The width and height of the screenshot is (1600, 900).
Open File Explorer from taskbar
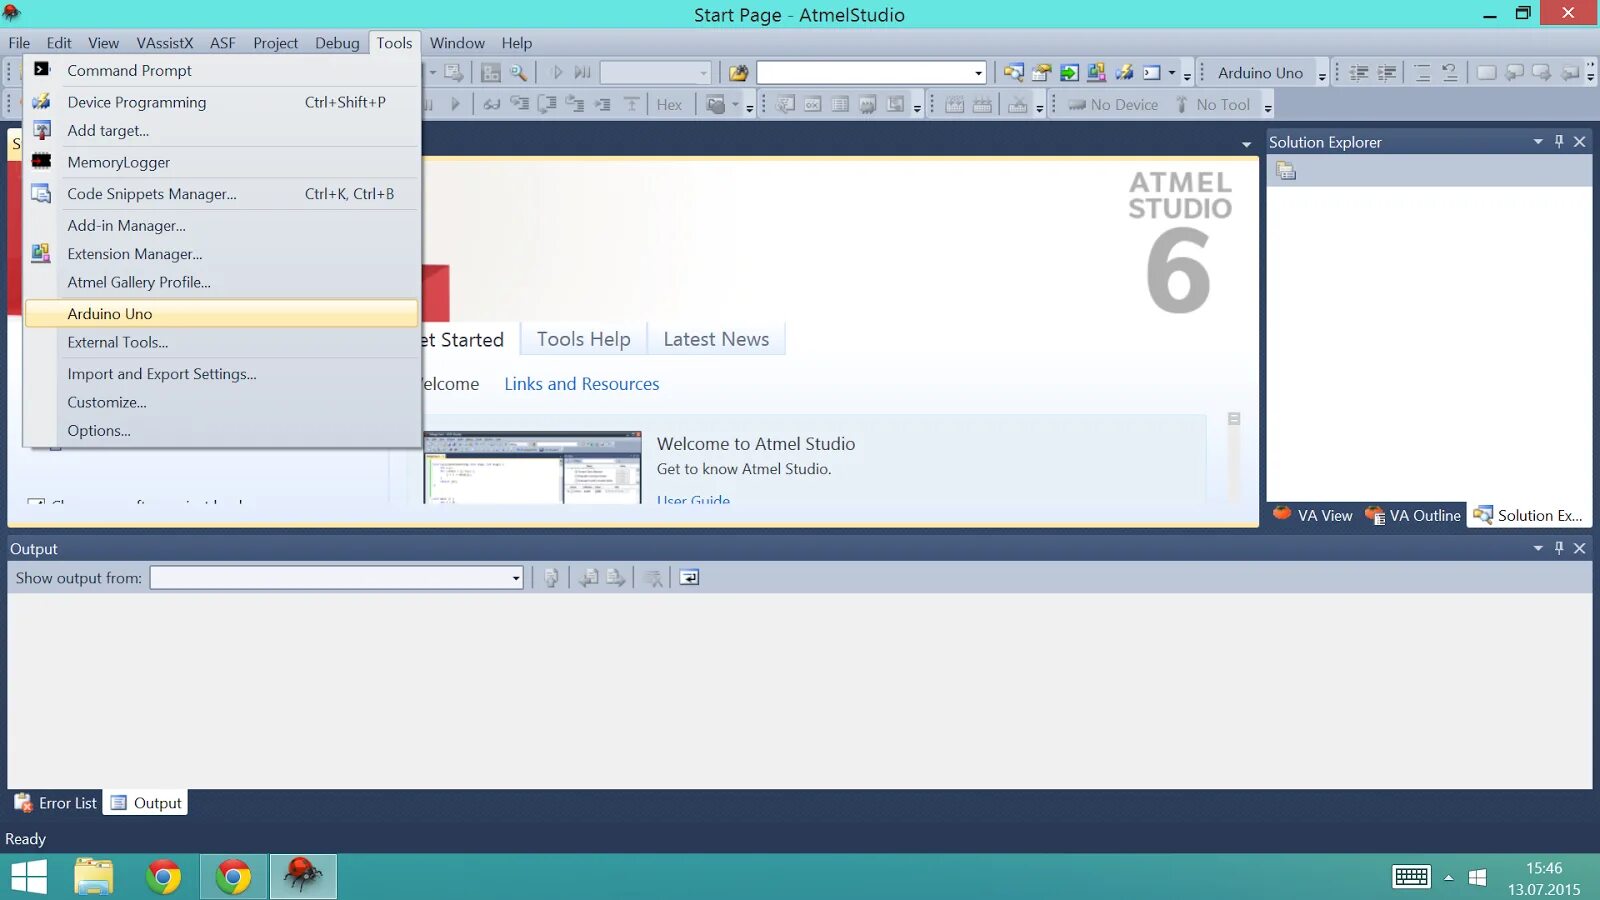click(94, 877)
